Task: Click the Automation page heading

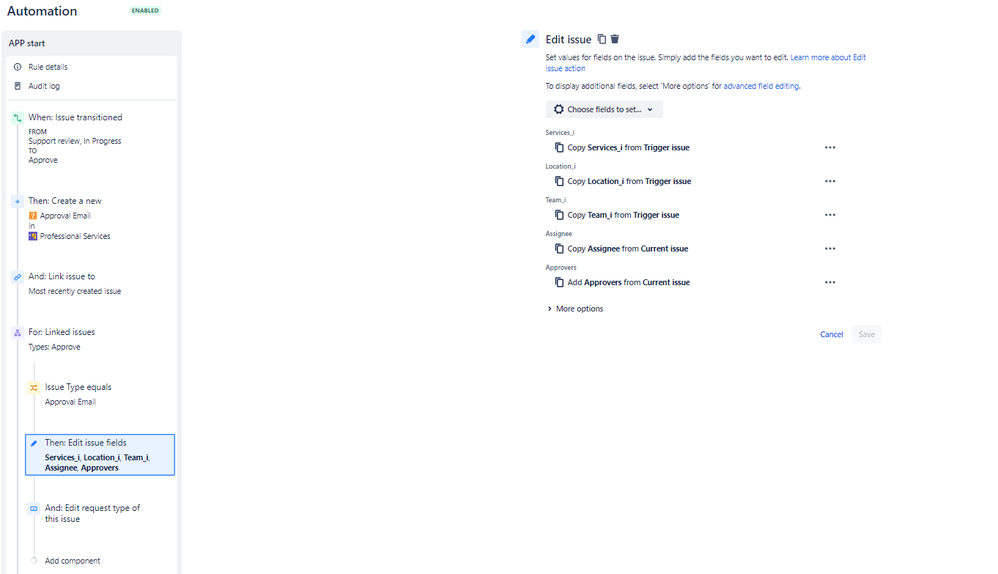Action: [42, 11]
